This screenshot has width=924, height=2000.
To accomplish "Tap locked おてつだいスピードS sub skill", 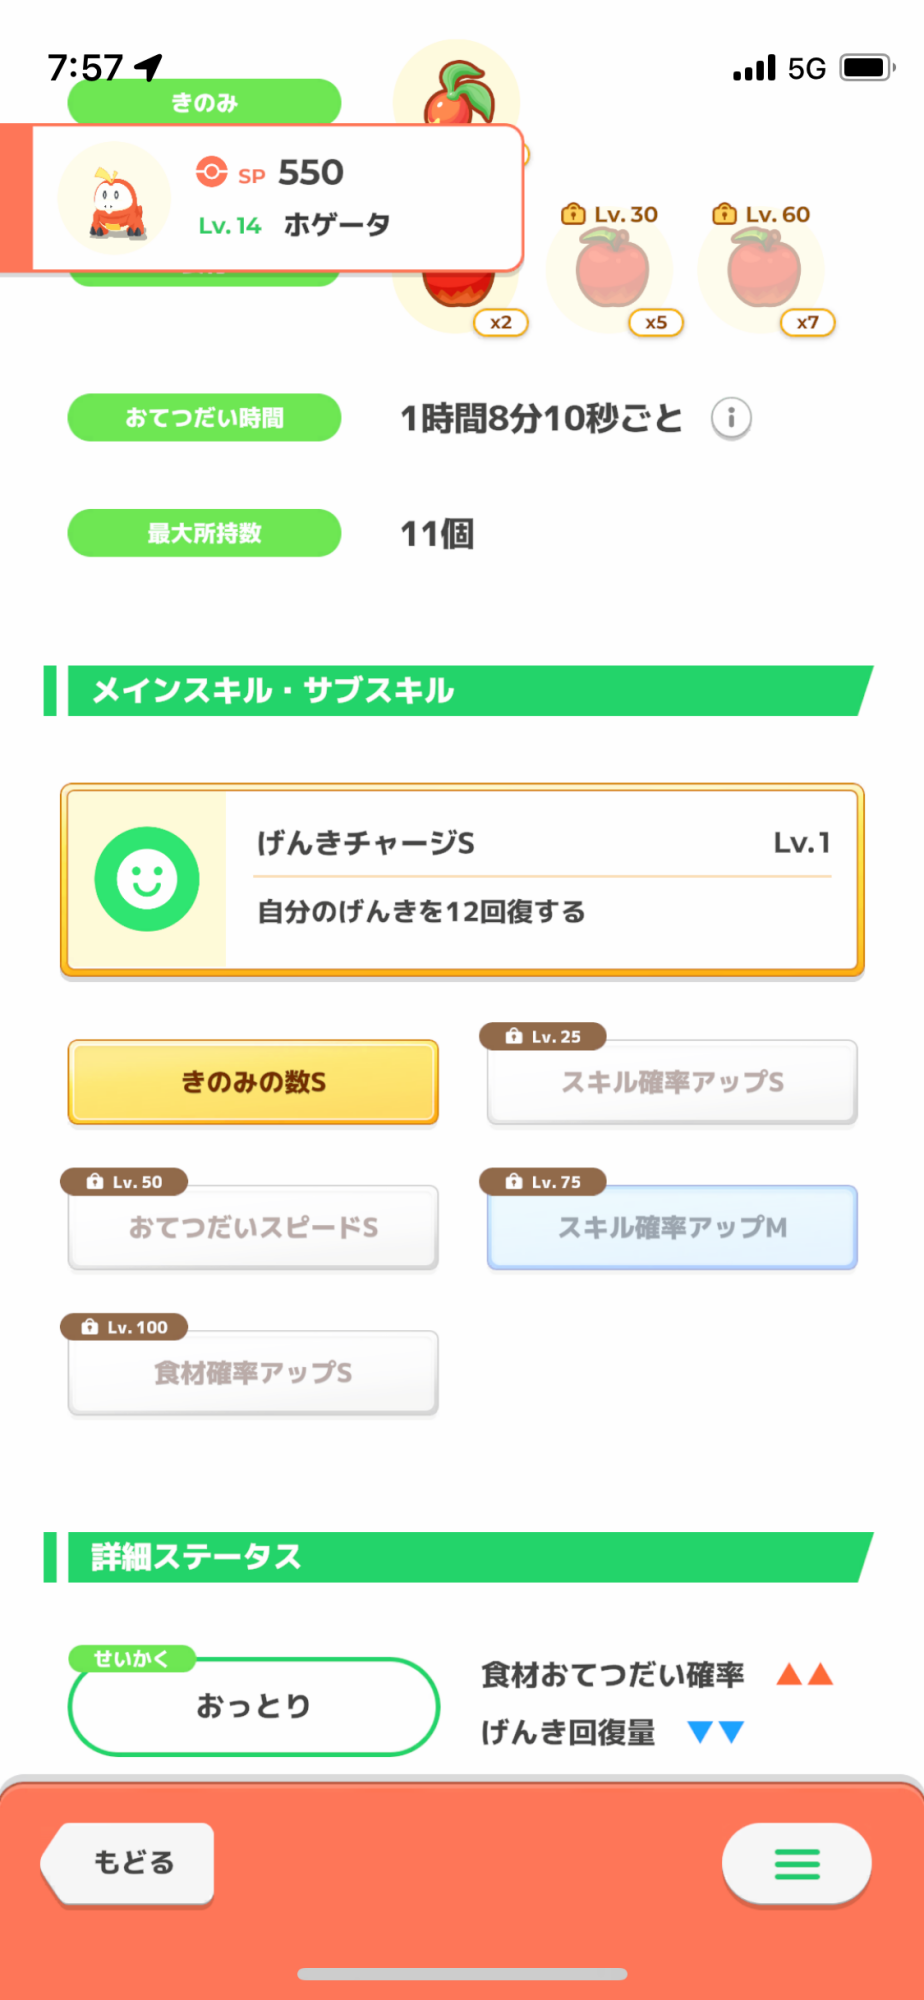I will [x=253, y=1227].
